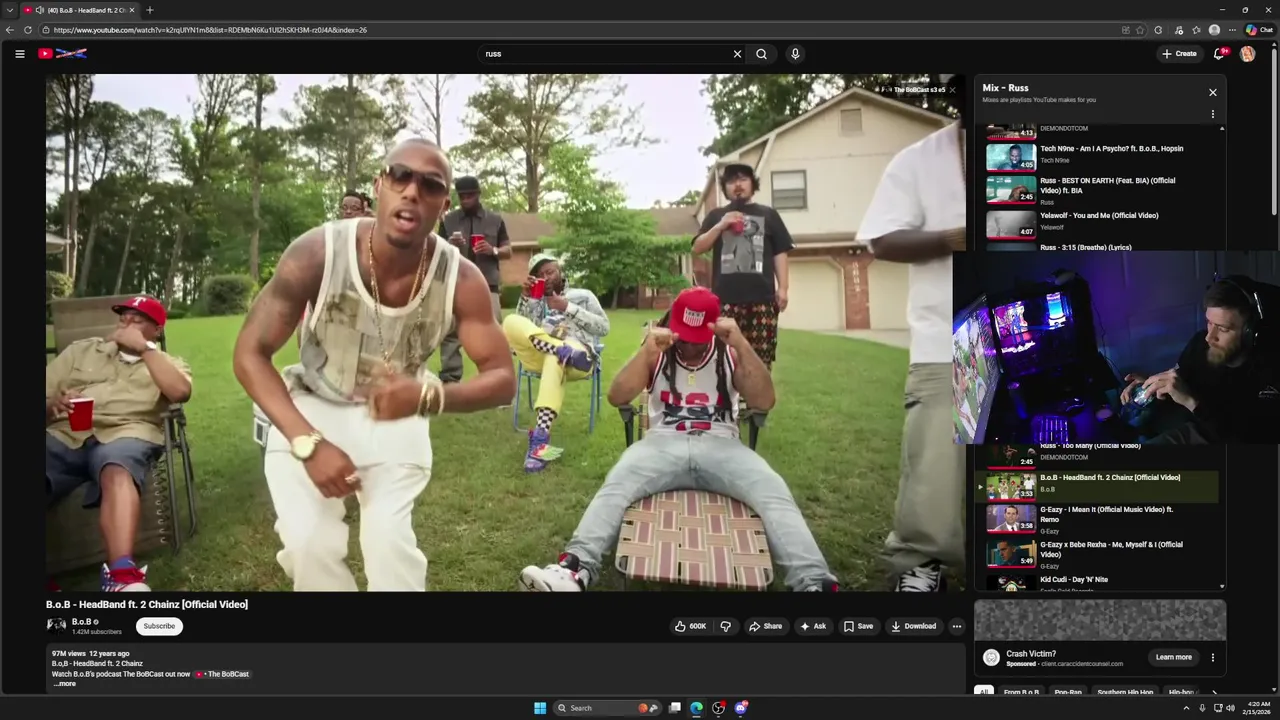Image resolution: width=1280 pixels, height=720 pixels.
Task: Open YouTube notifications bell
Action: coord(1219,54)
